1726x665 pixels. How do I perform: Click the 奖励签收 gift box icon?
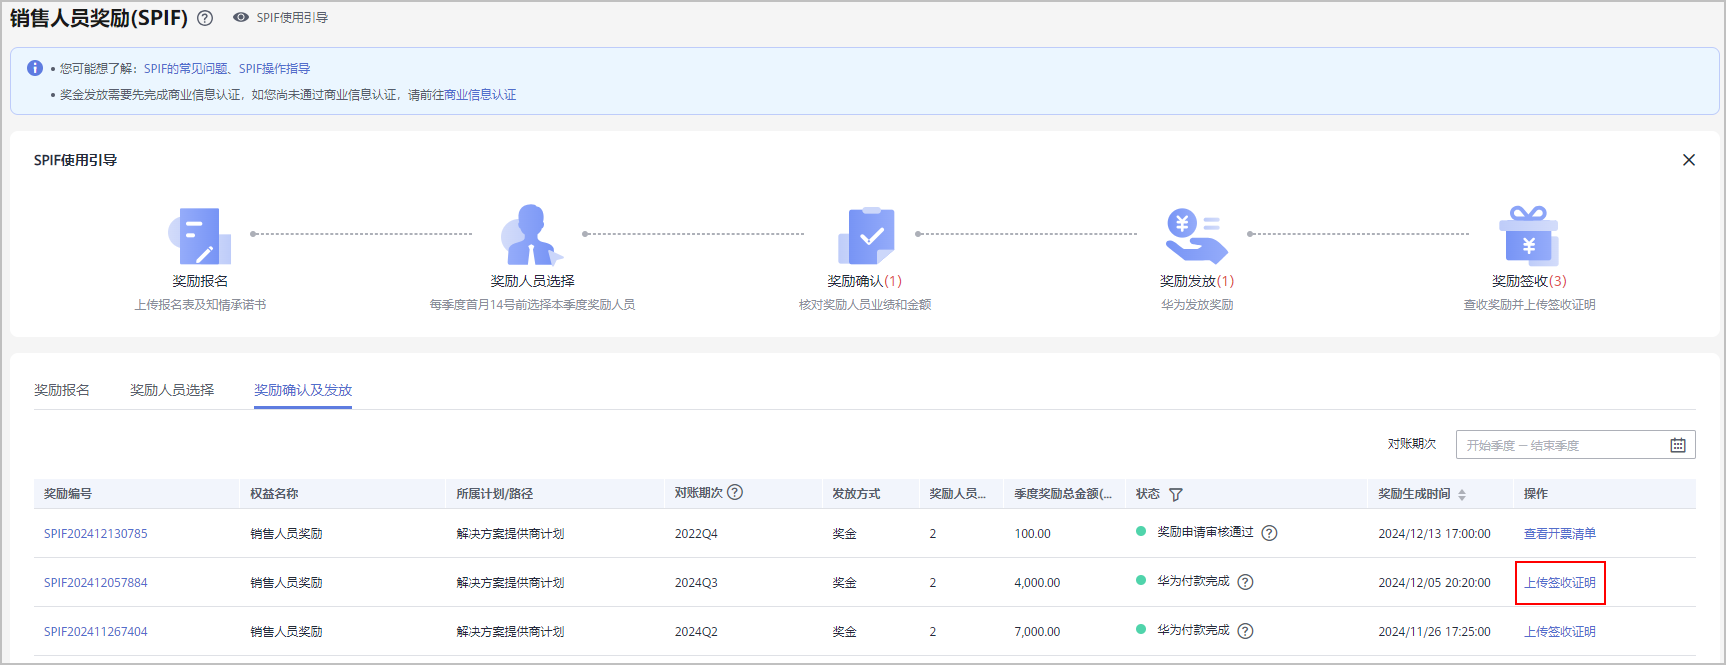pyautogui.click(x=1528, y=236)
